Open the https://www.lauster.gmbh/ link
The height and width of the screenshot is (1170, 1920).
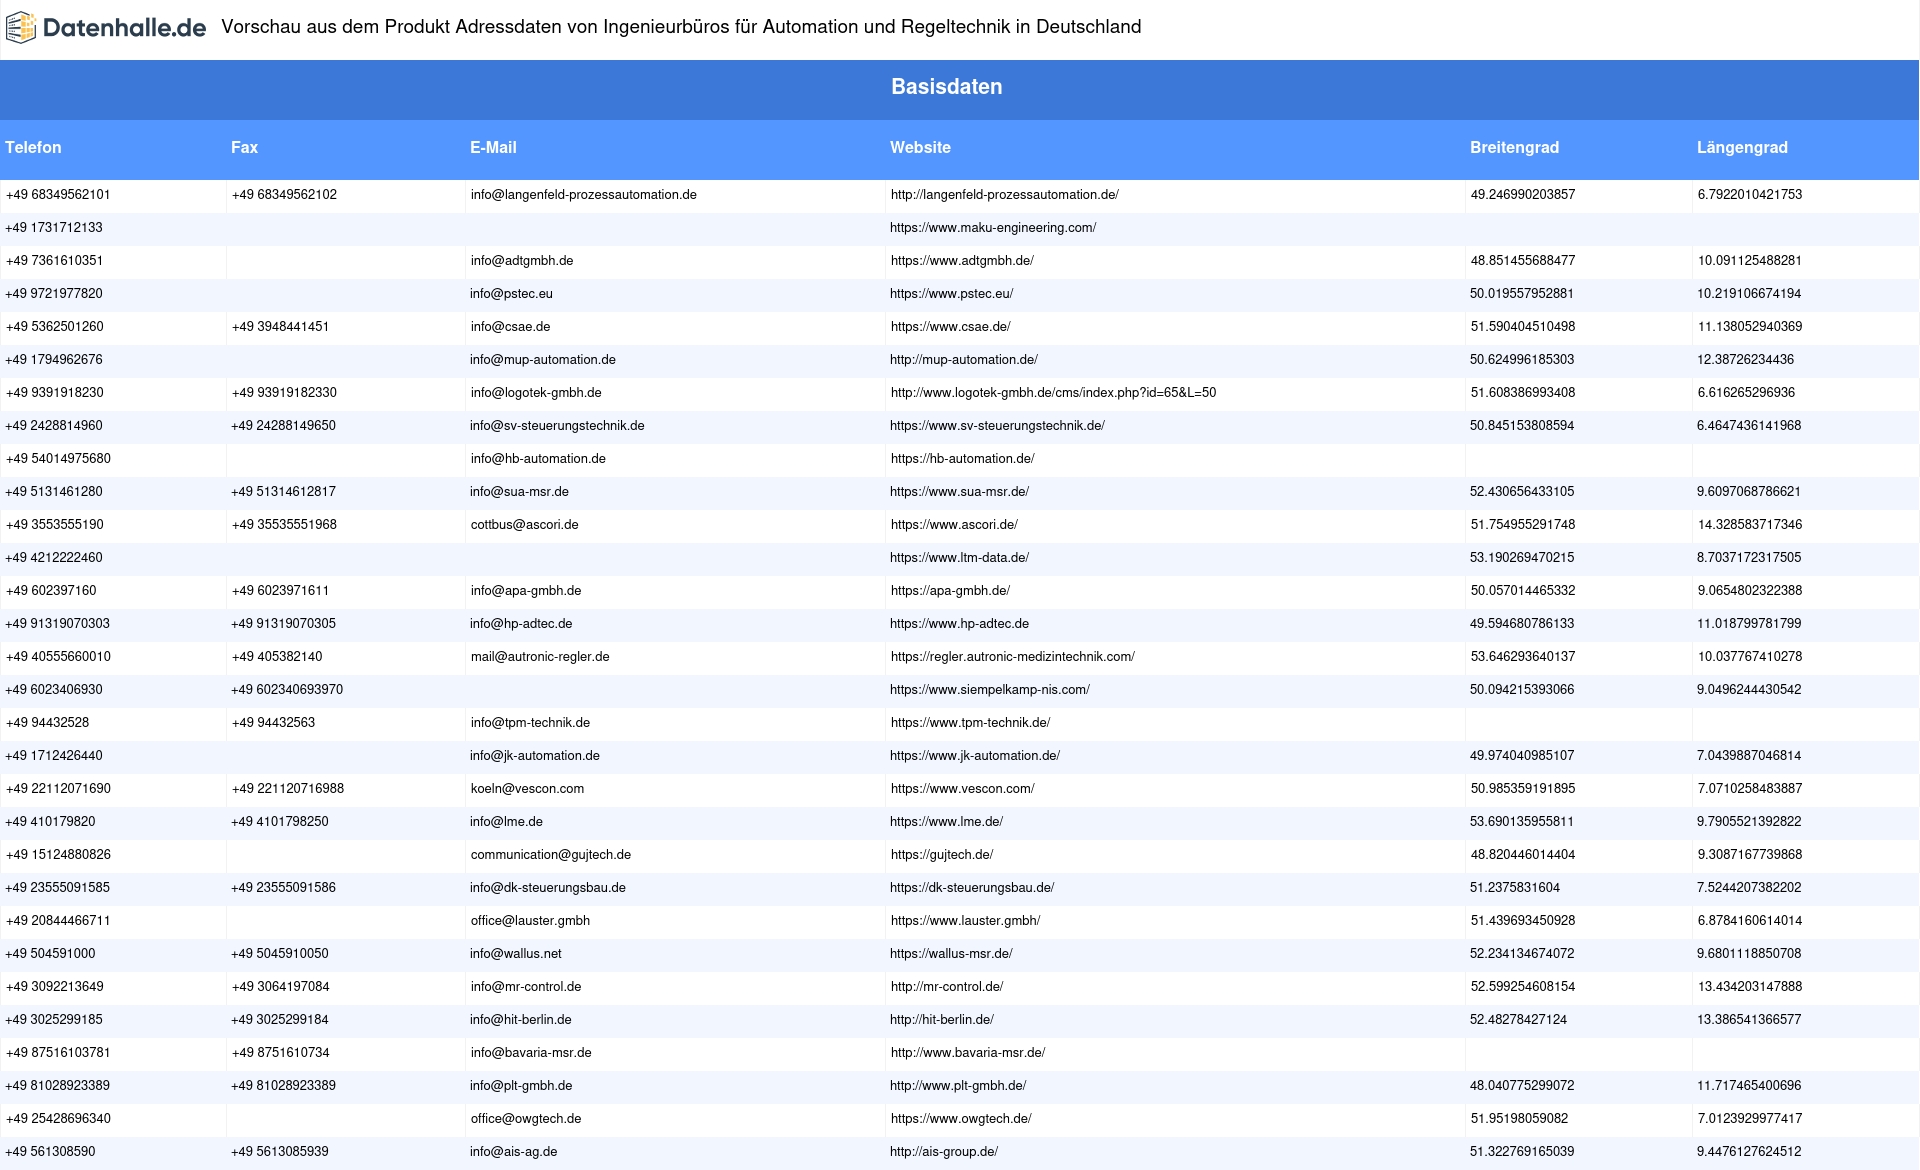click(965, 921)
